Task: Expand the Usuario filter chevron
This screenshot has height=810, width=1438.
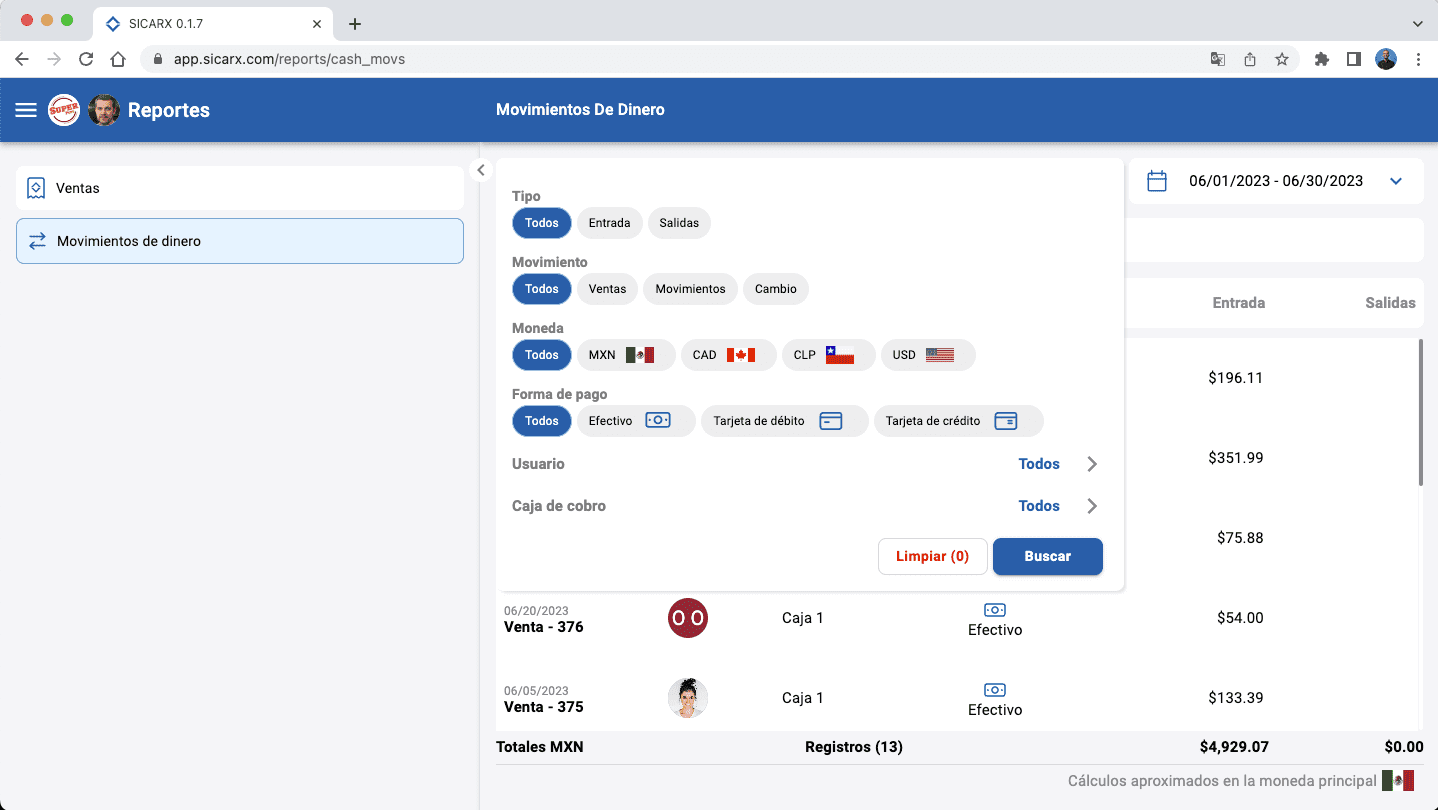Action: point(1092,464)
